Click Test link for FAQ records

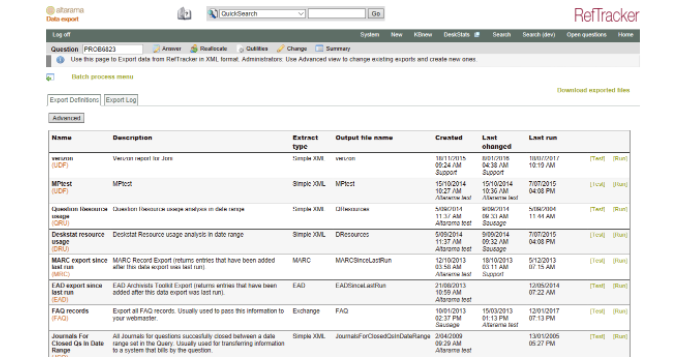click(x=597, y=311)
